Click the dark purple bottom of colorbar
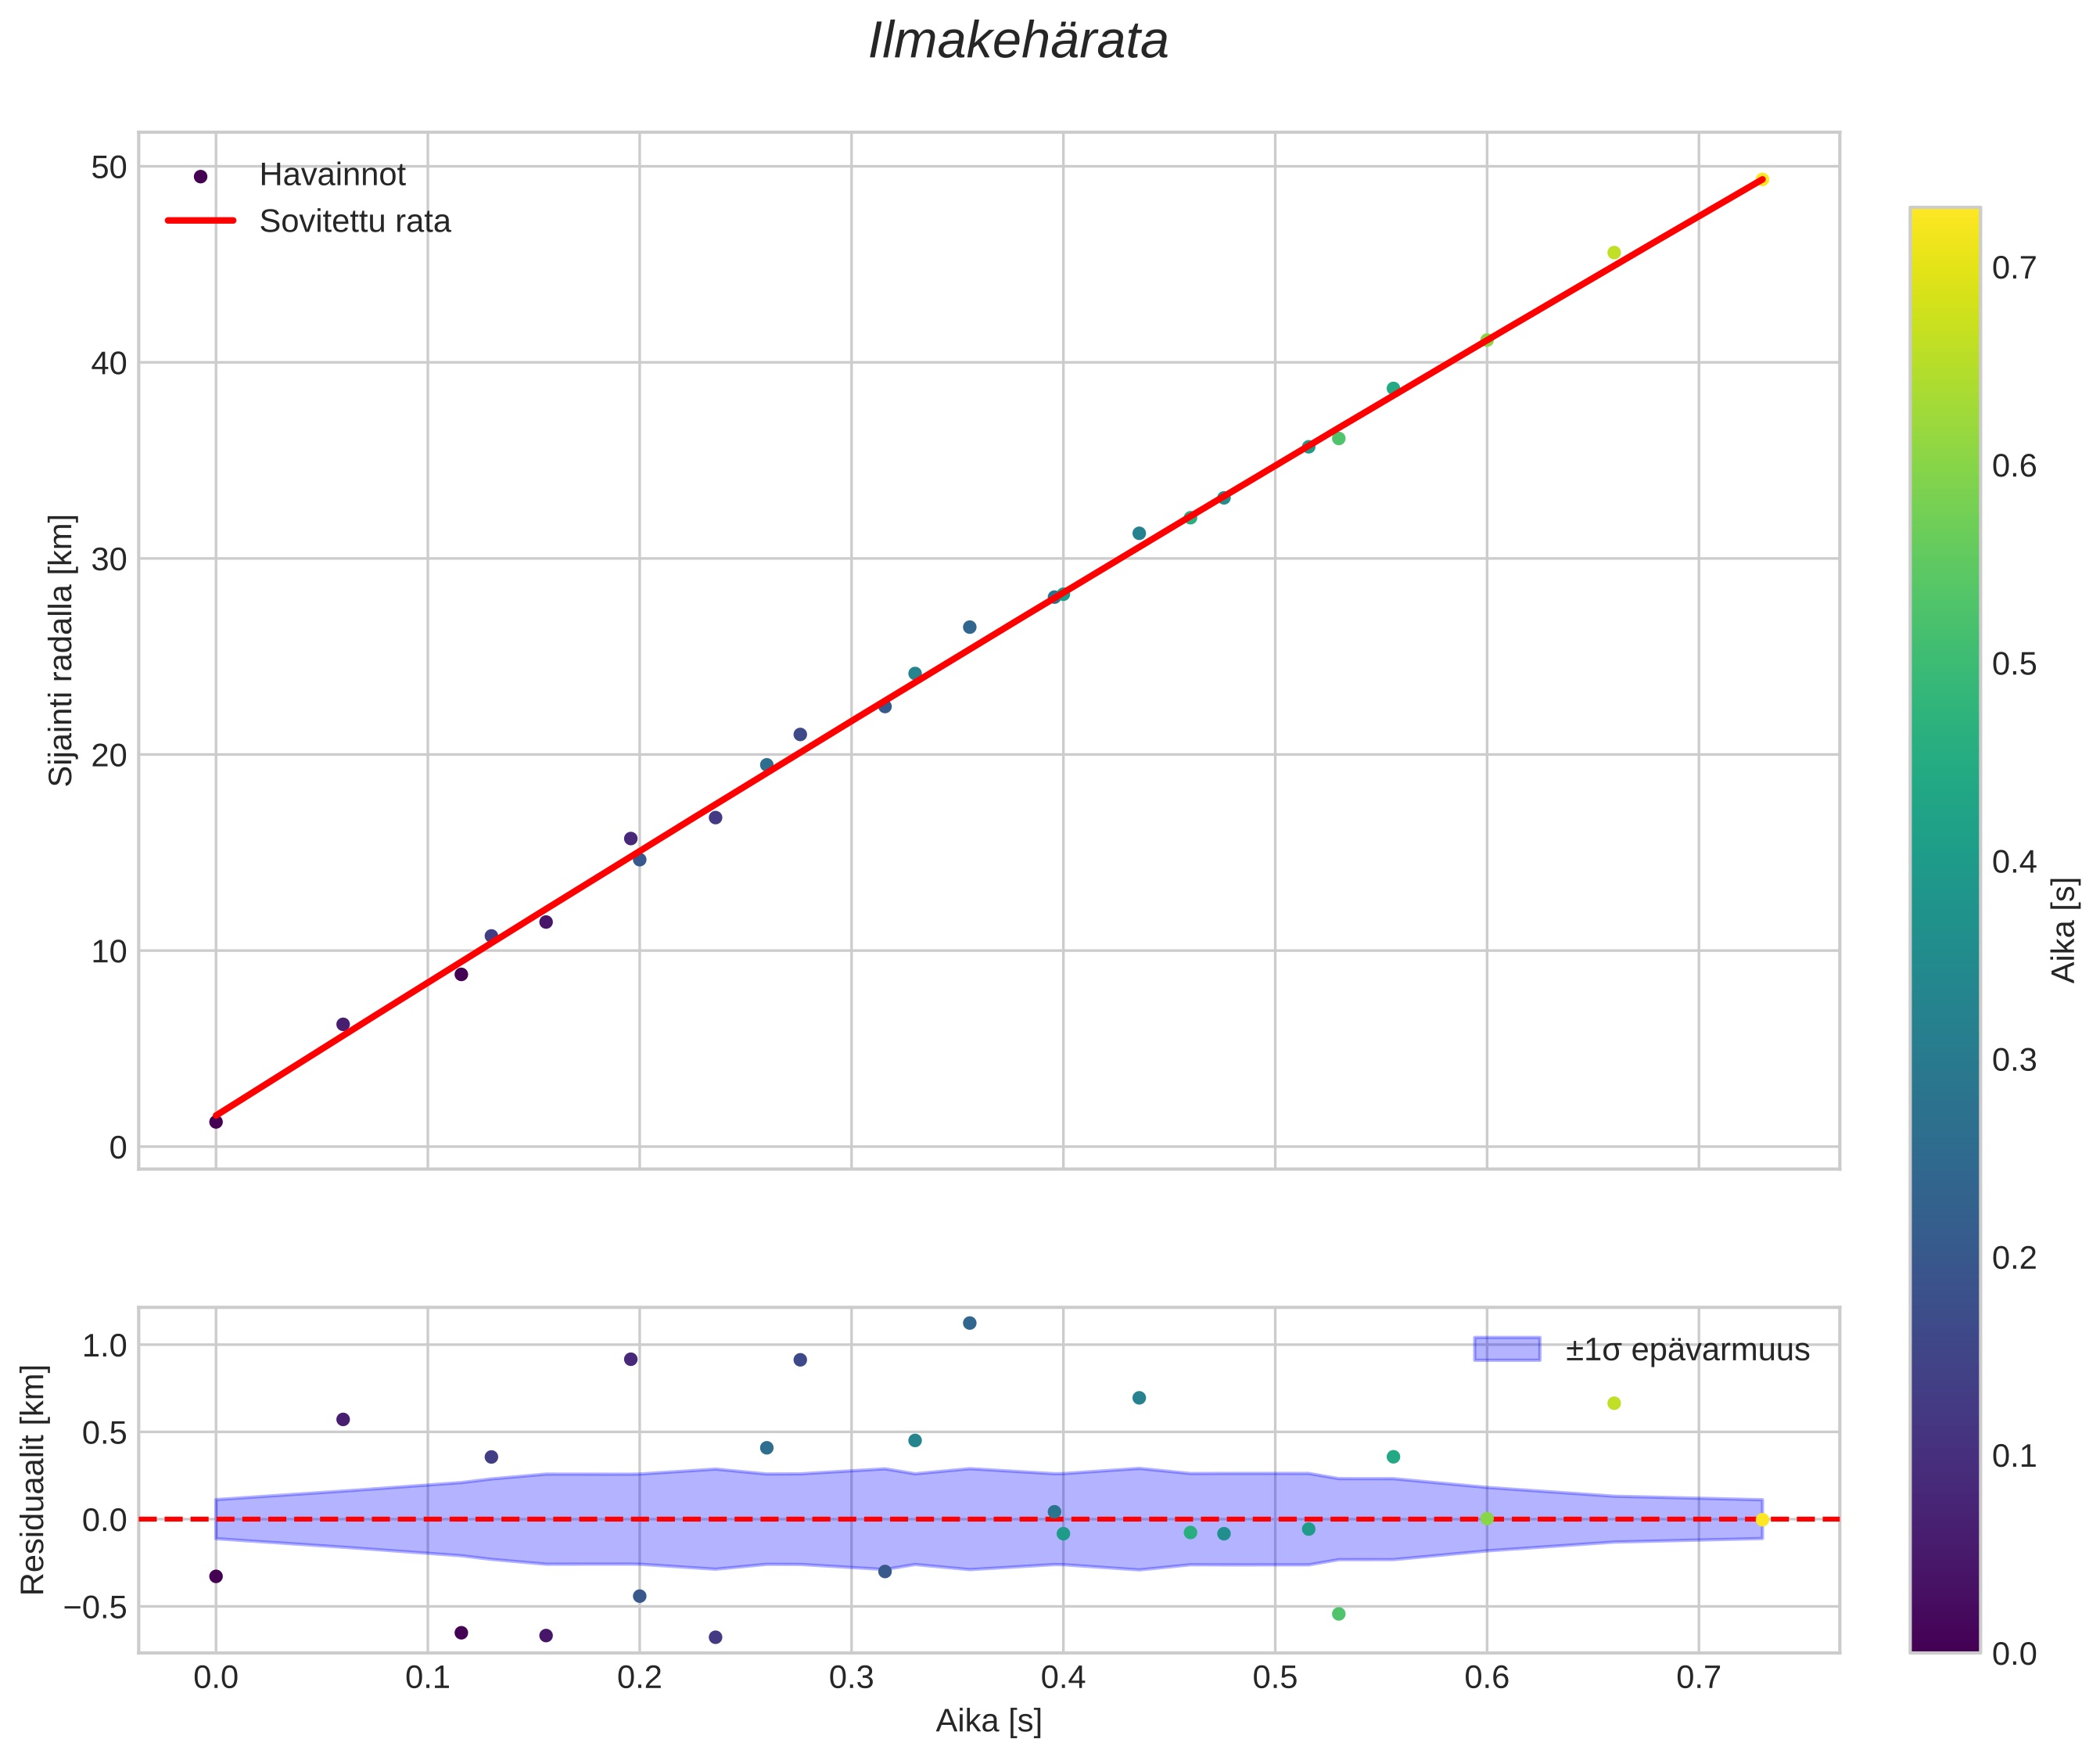Viewport: 2100px width, 1757px height. pyautogui.click(x=1944, y=1640)
